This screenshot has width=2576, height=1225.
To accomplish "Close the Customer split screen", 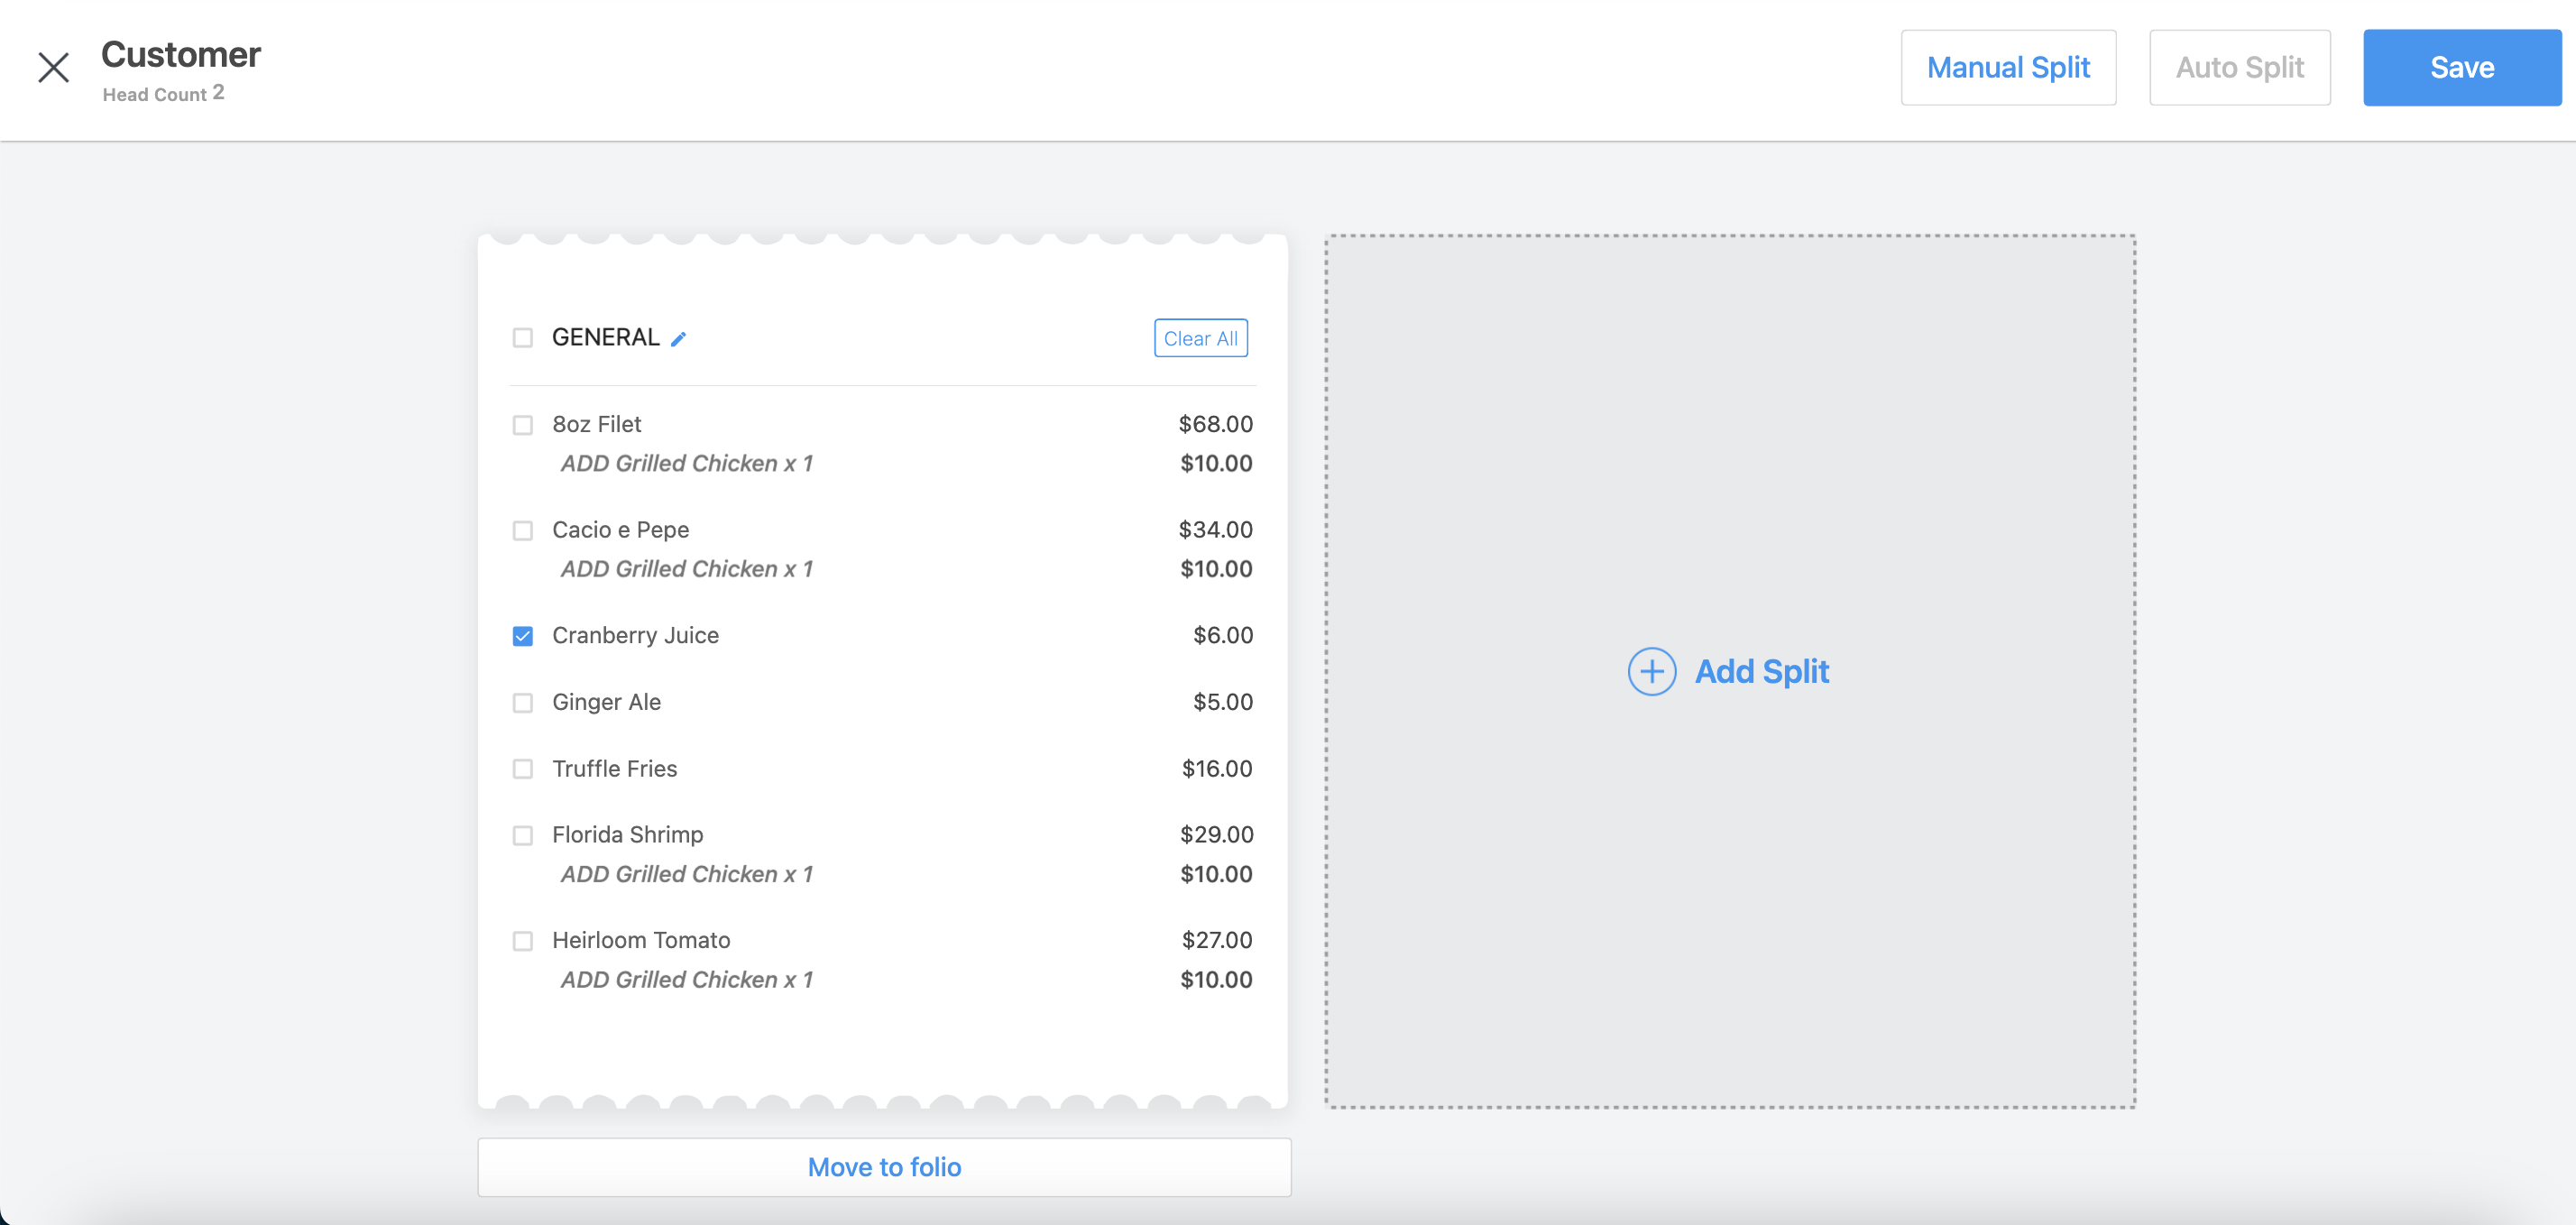I will (x=53, y=67).
